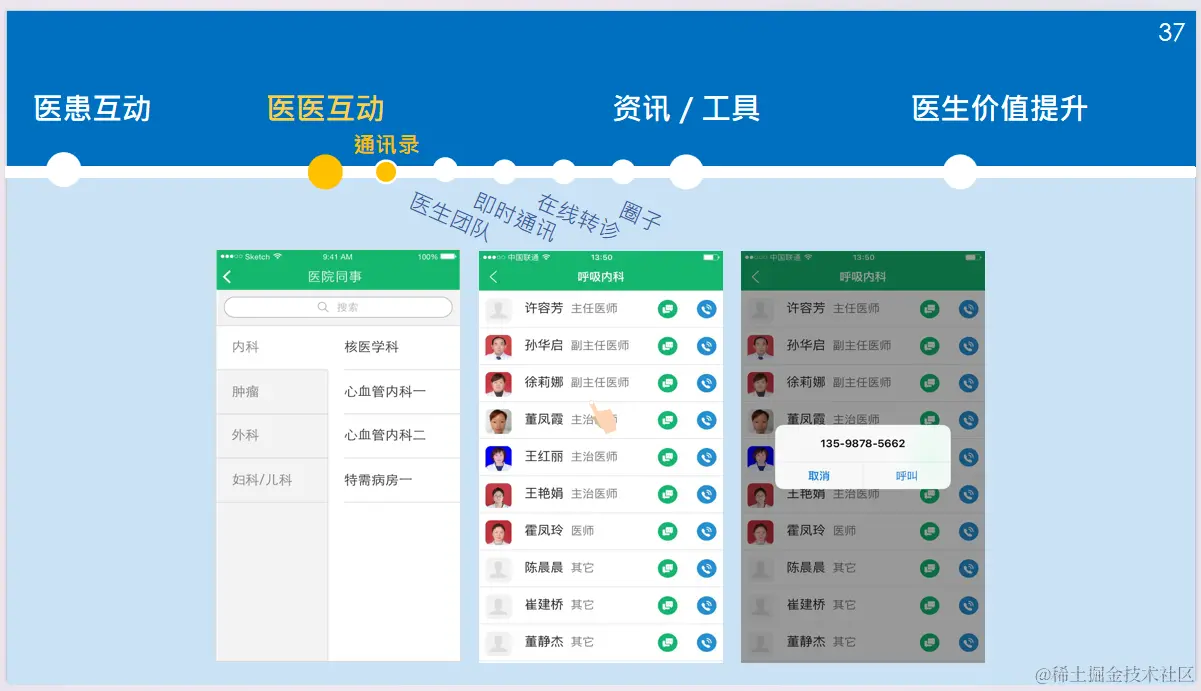This screenshot has height=691, width=1201.
Task: Call 王艳娟 via blue phone icon, middle phone
Action: pyautogui.click(x=707, y=494)
